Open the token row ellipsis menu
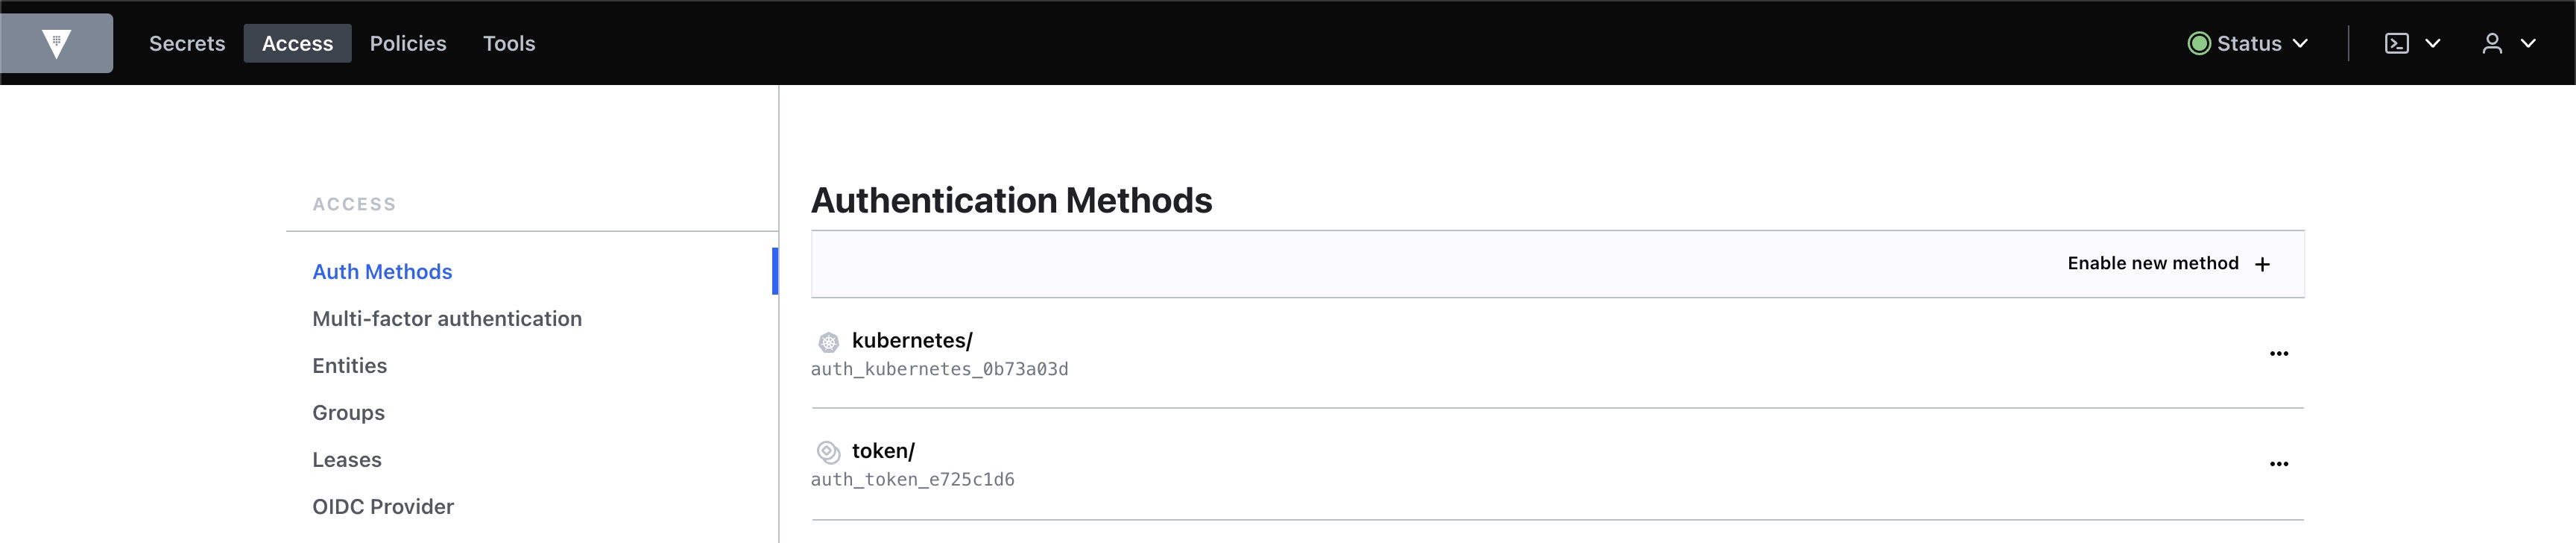2576x543 pixels. coord(2279,463)
